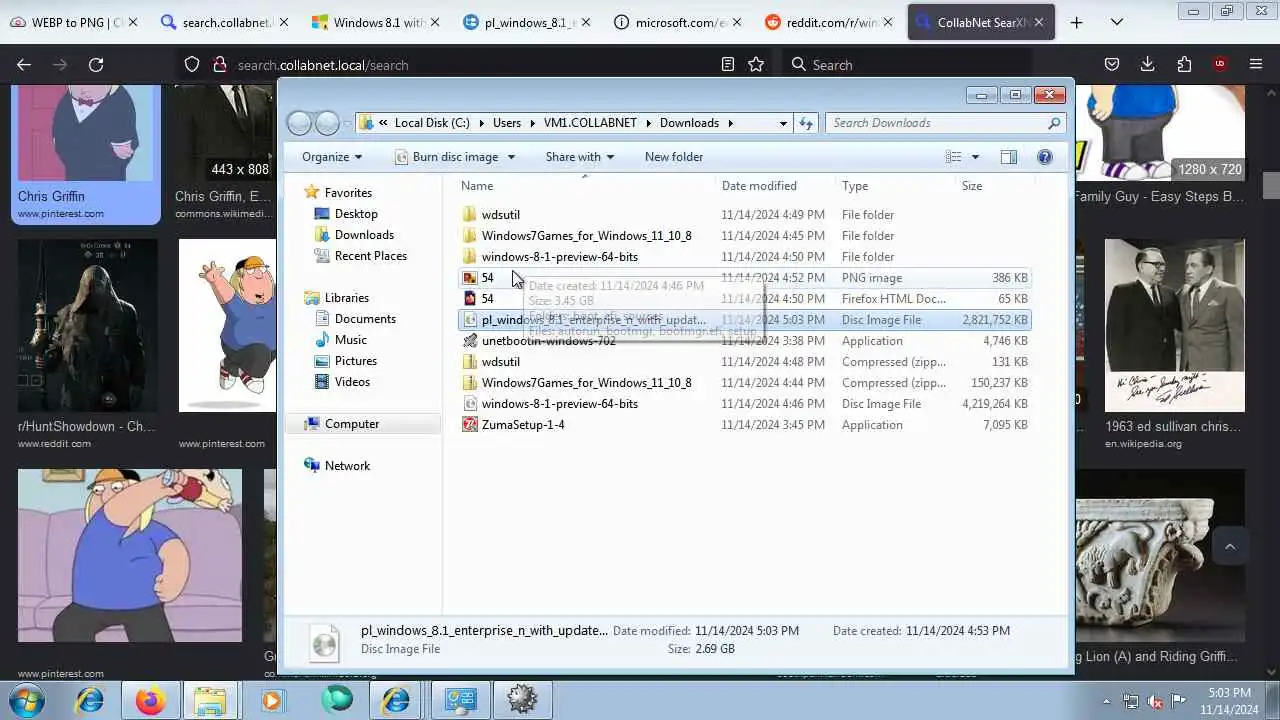Bookmark this page with the star
The image size is (1280, 720).
click(x=756, y=64)
